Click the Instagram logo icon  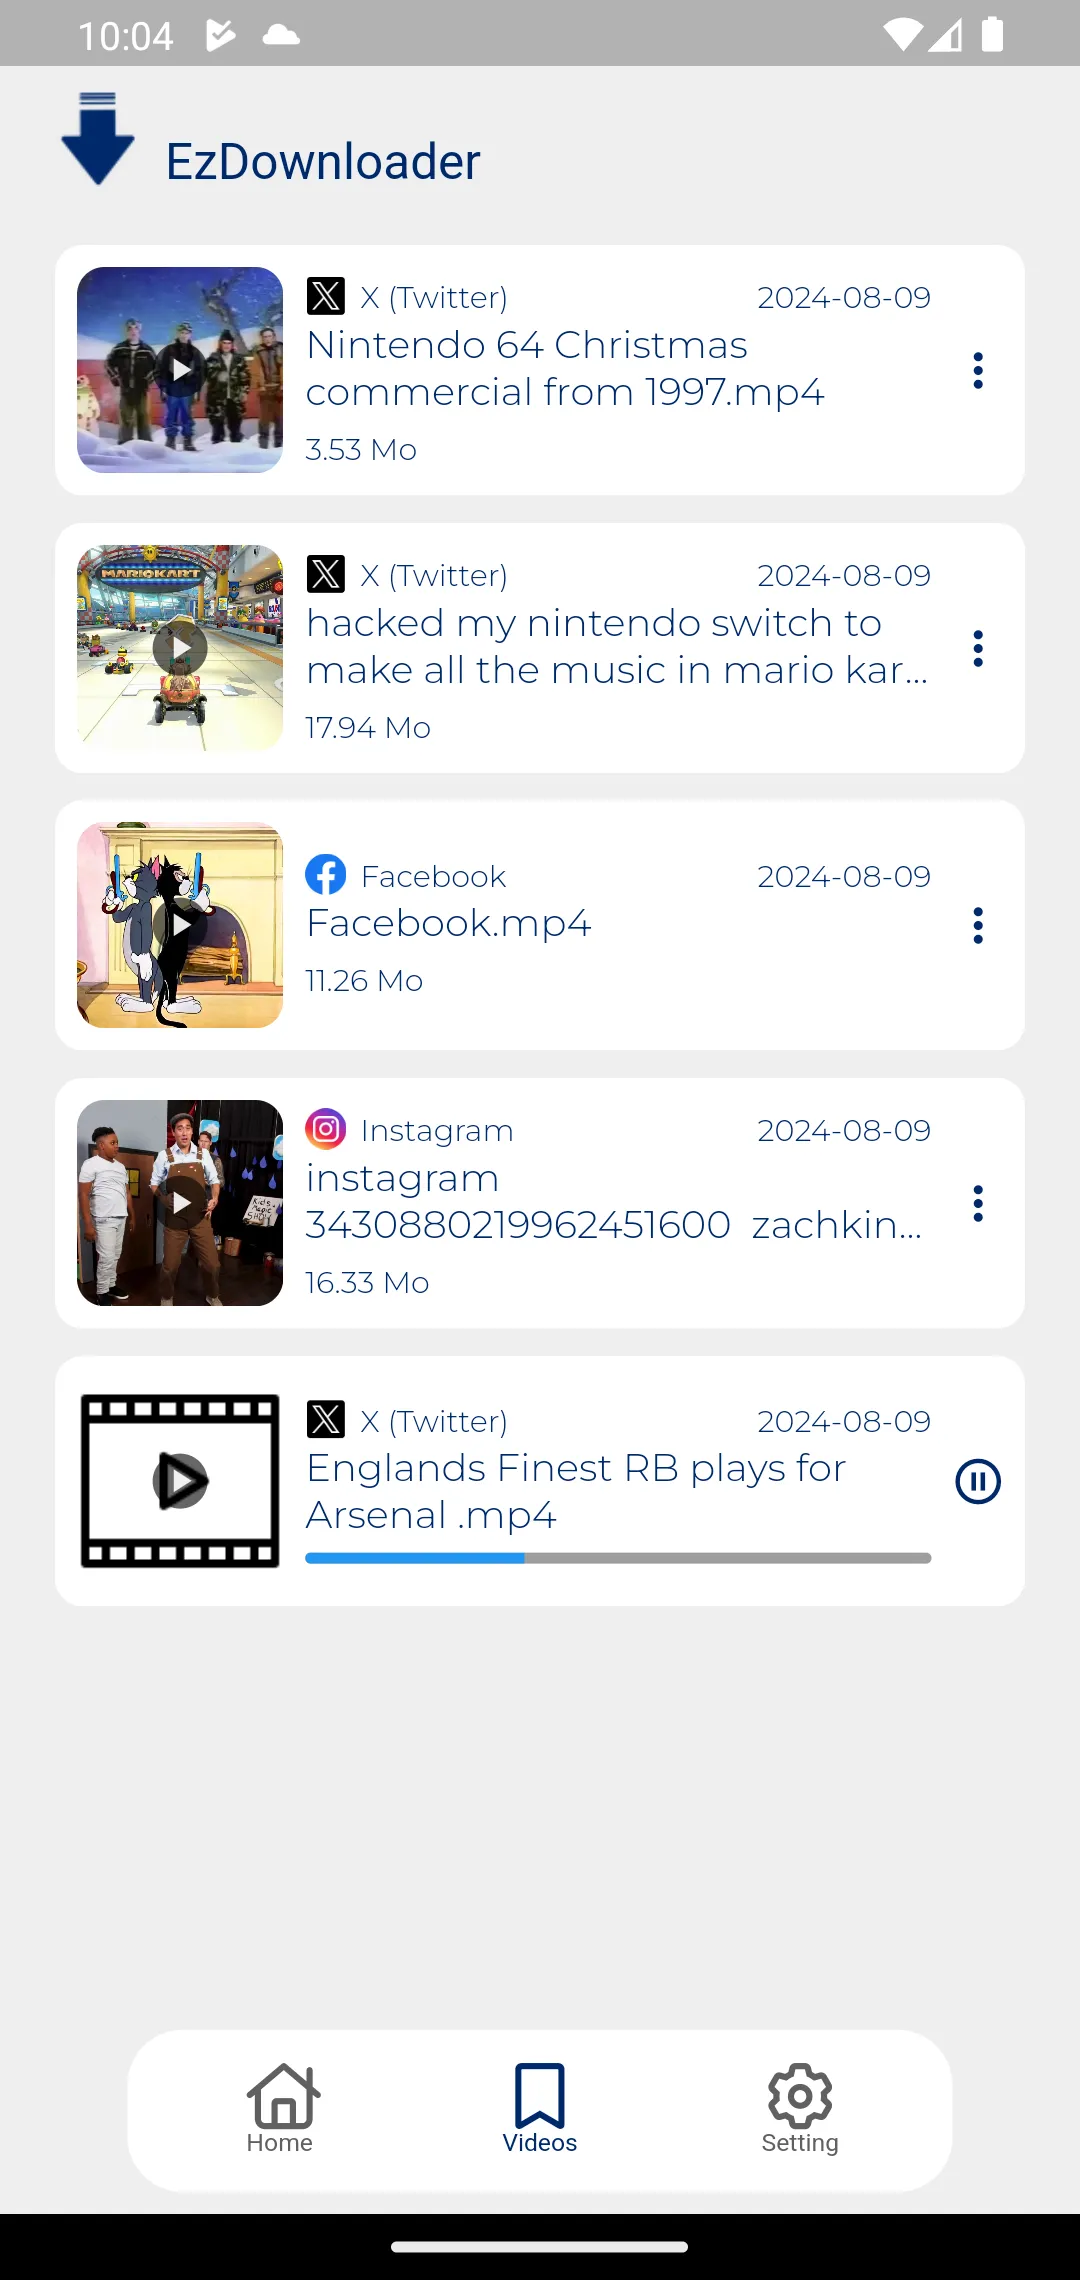pyautogui.click(x=326, y=1129)
